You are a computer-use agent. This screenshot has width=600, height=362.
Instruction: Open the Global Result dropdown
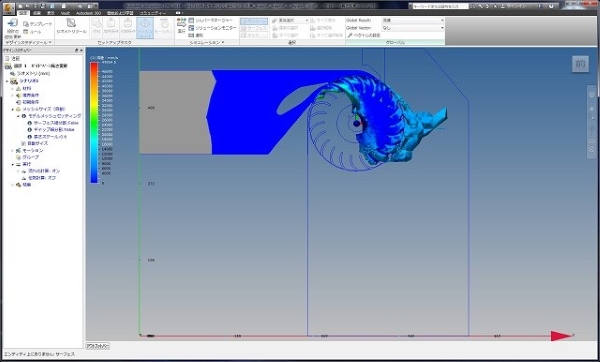coord(412,20)
